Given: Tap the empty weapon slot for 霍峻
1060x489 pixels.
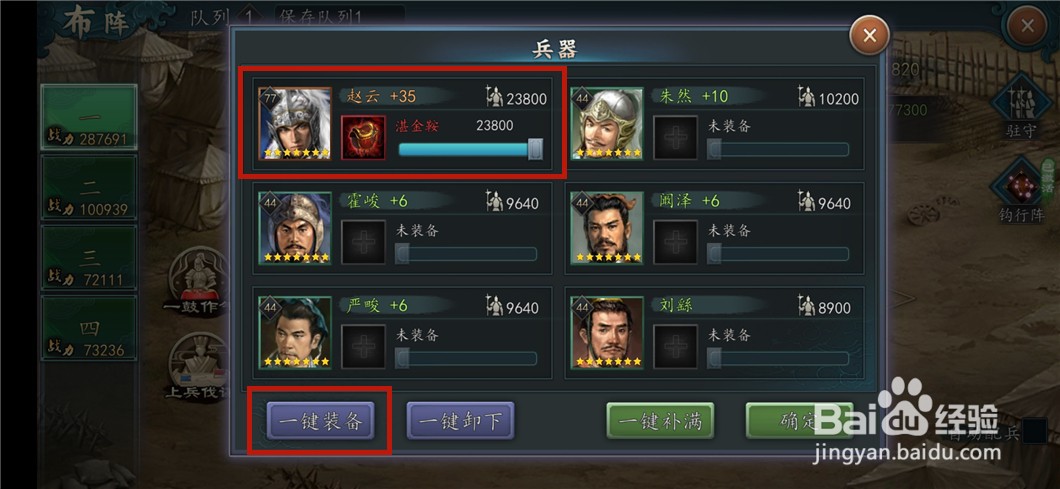Looking at the screenshot, I should tap(364, 241).
